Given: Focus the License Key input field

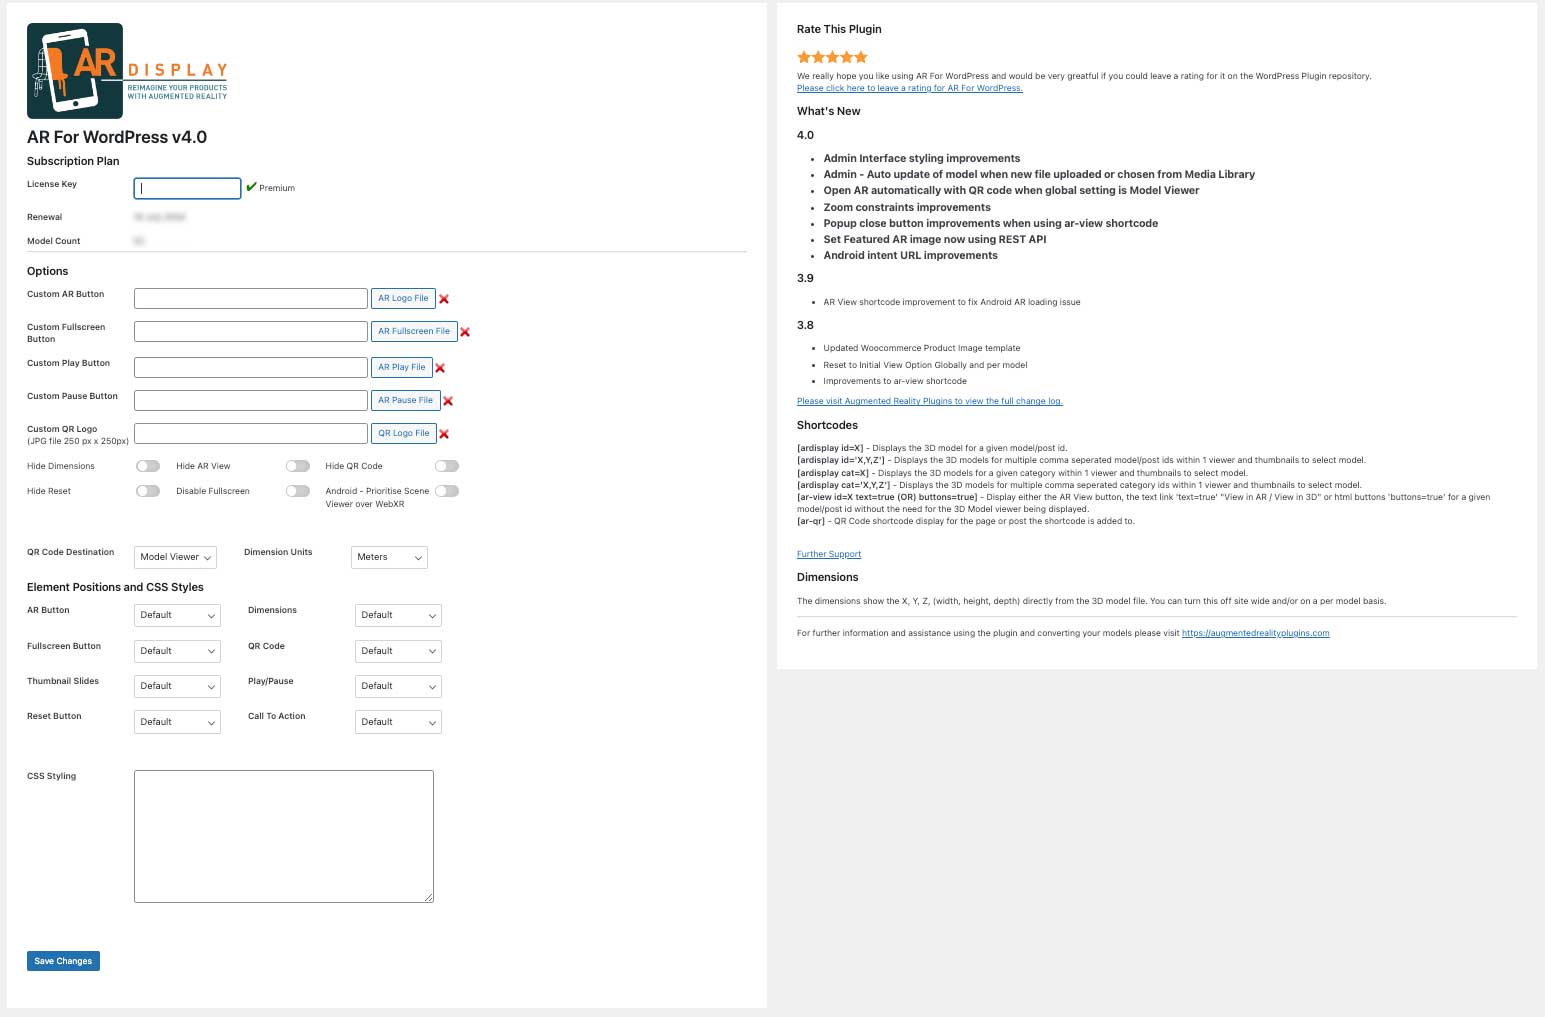Looking at the screenshot, I should point(187,188).
